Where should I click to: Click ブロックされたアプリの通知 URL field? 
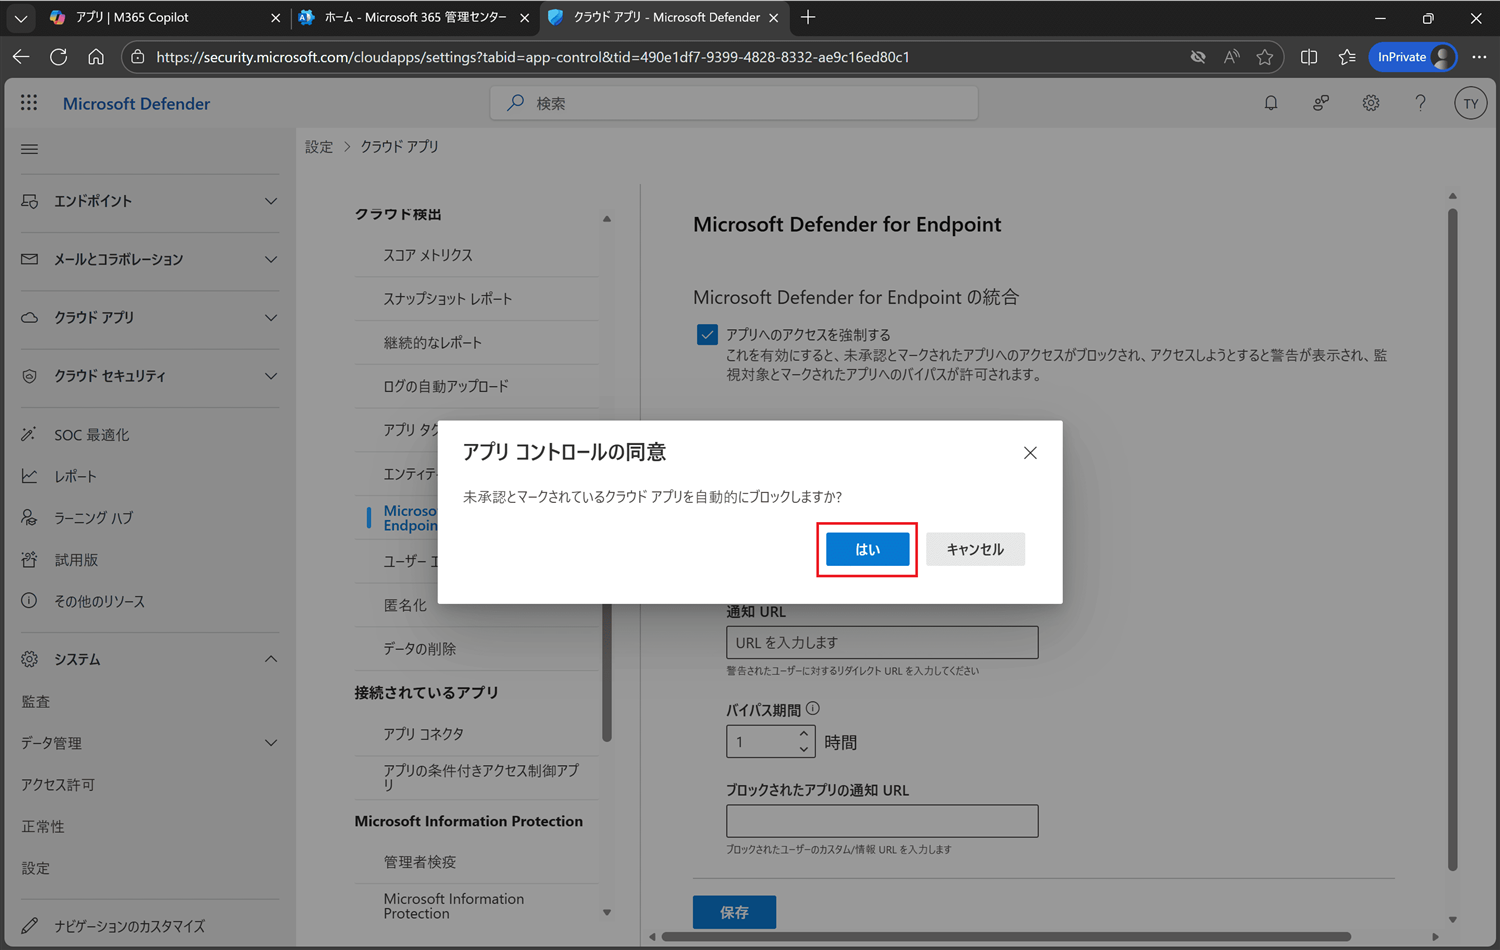point(882,821)
